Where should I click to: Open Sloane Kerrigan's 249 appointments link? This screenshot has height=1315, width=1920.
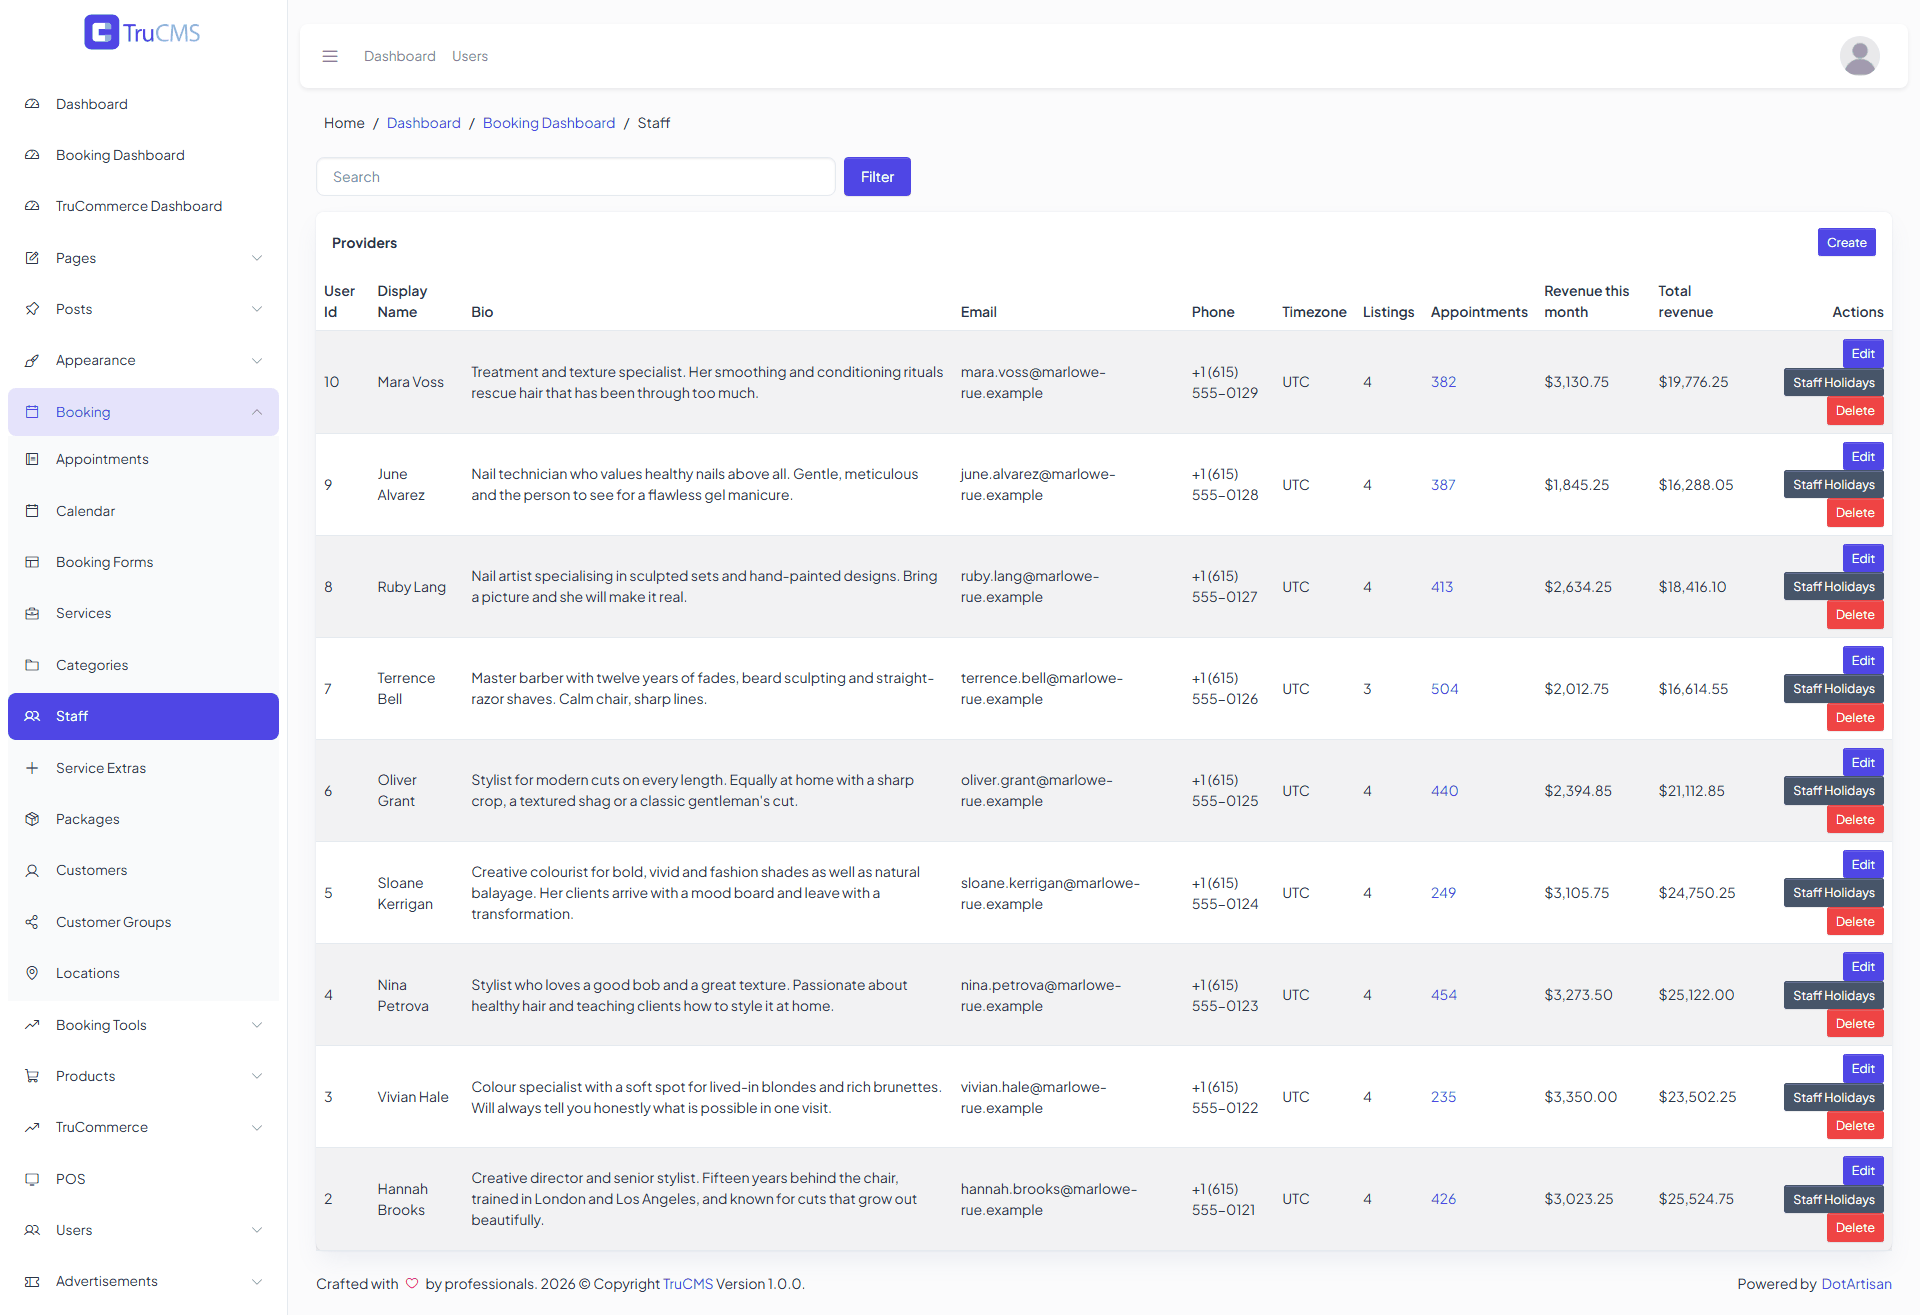(1443, 893)
